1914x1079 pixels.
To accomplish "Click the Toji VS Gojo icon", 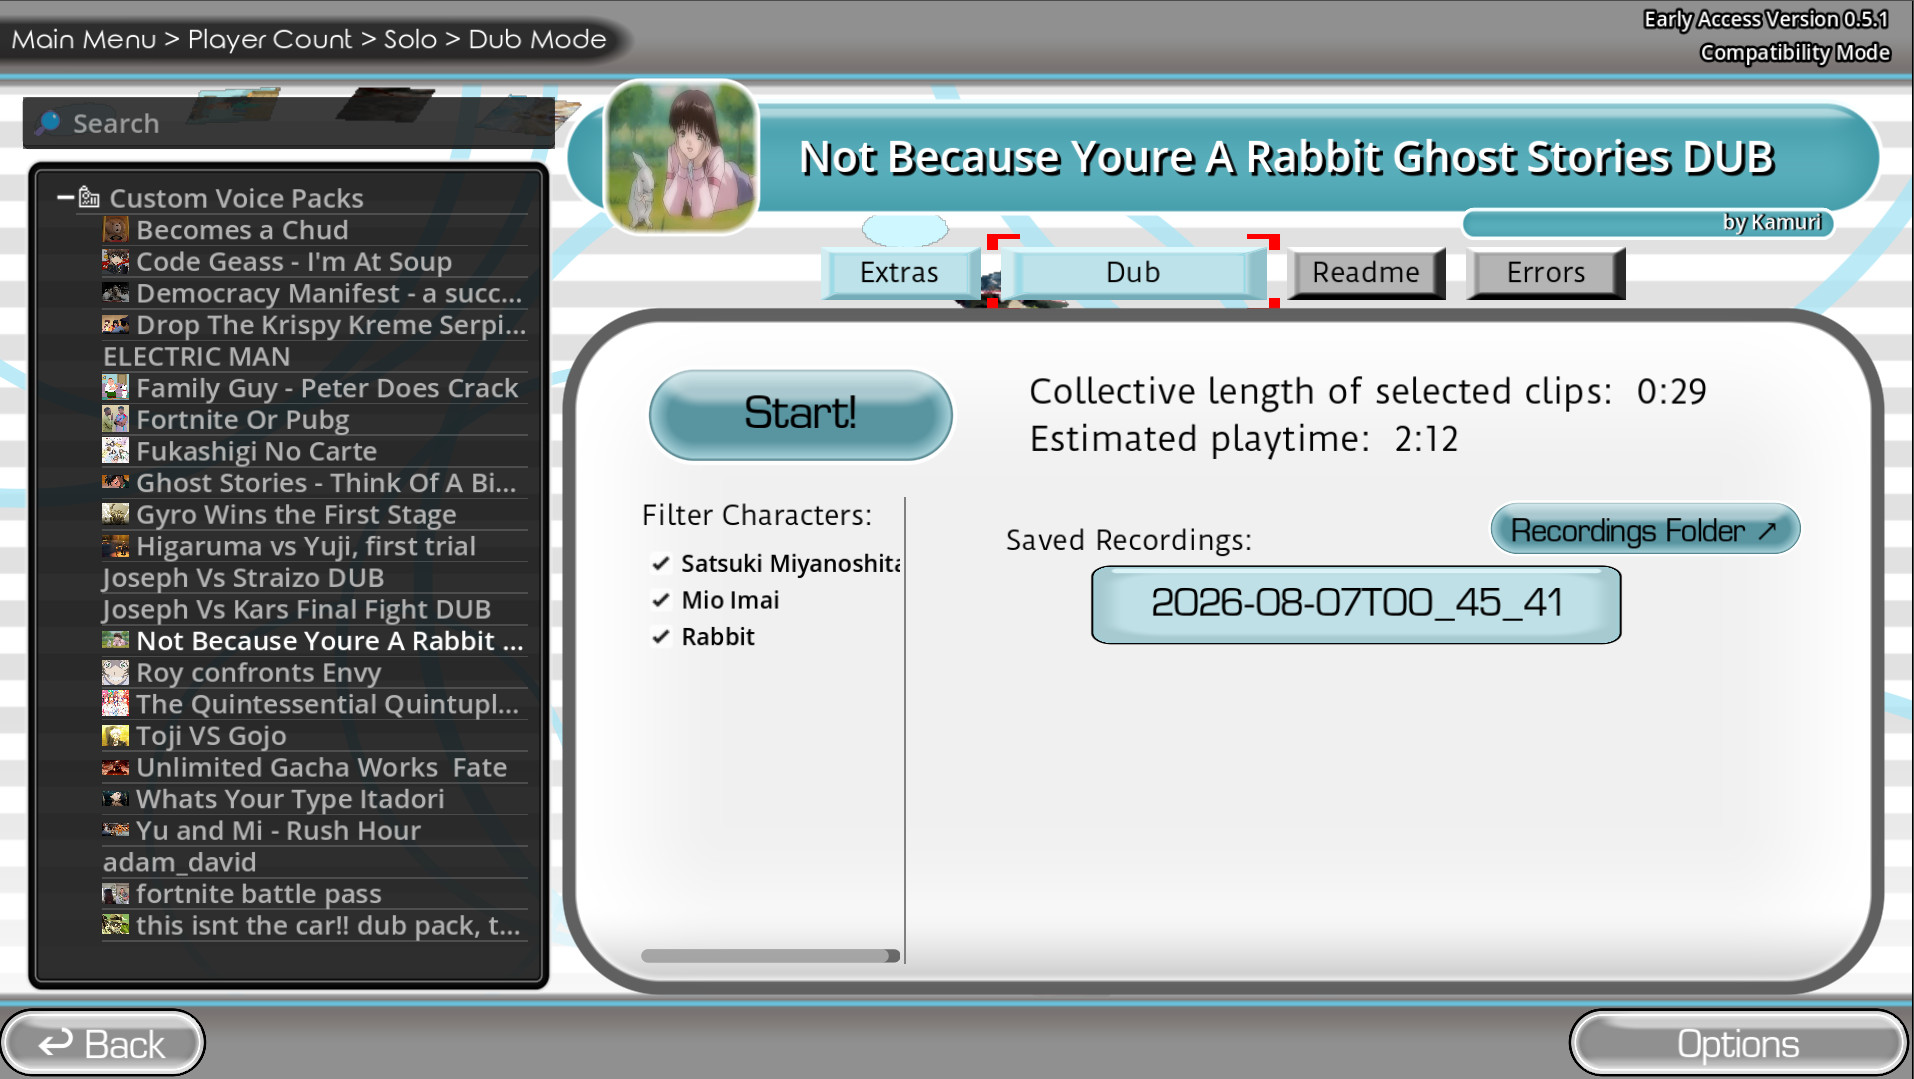I will [115, 736].
